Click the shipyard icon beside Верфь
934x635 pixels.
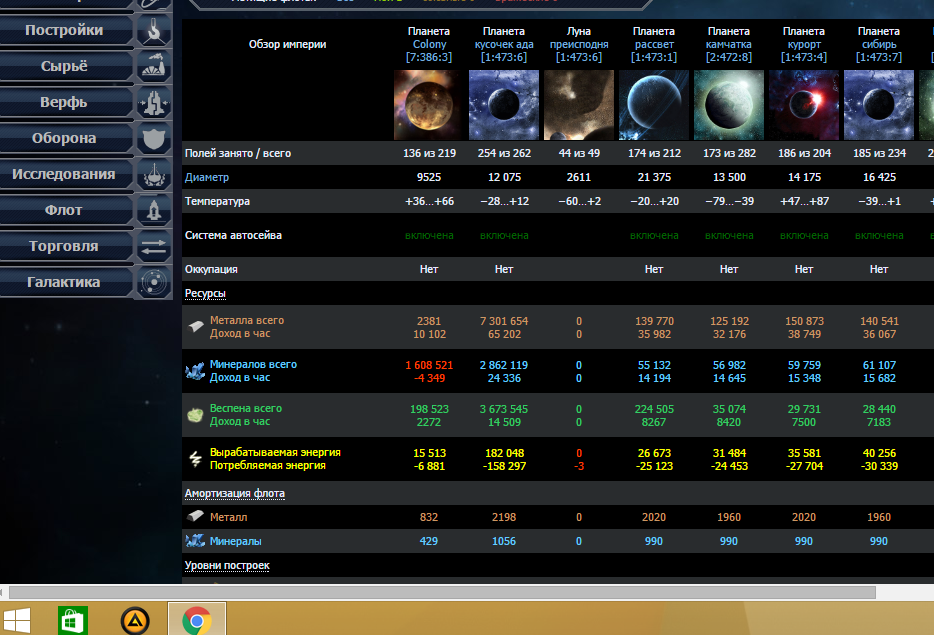click(x=154, y=103)
